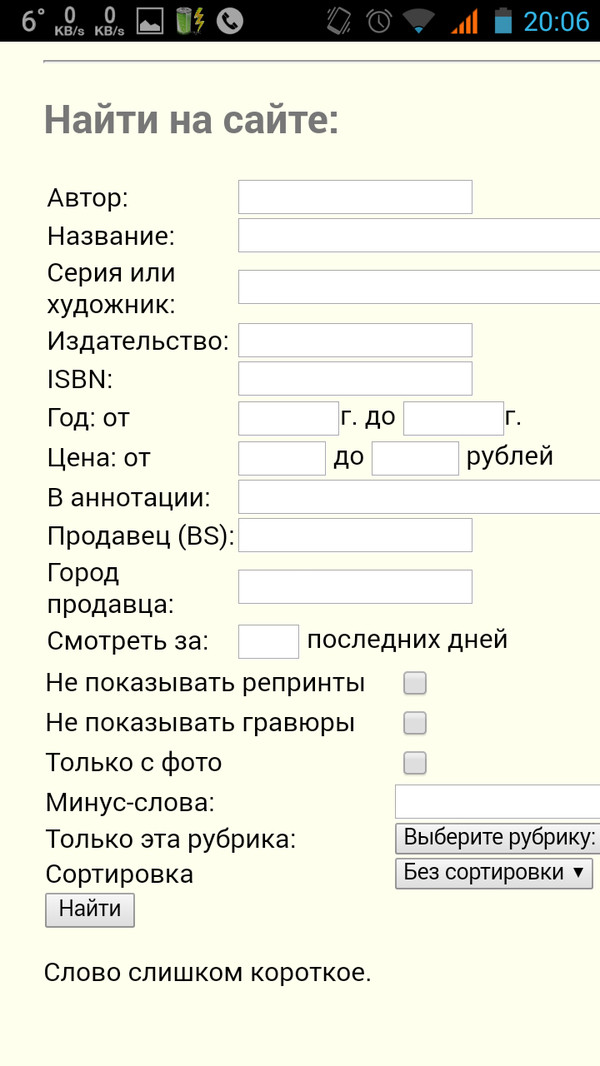Tap the phone call icon in status bar
The width and height of the screenshot is (600, 1066).
[230, 21]
